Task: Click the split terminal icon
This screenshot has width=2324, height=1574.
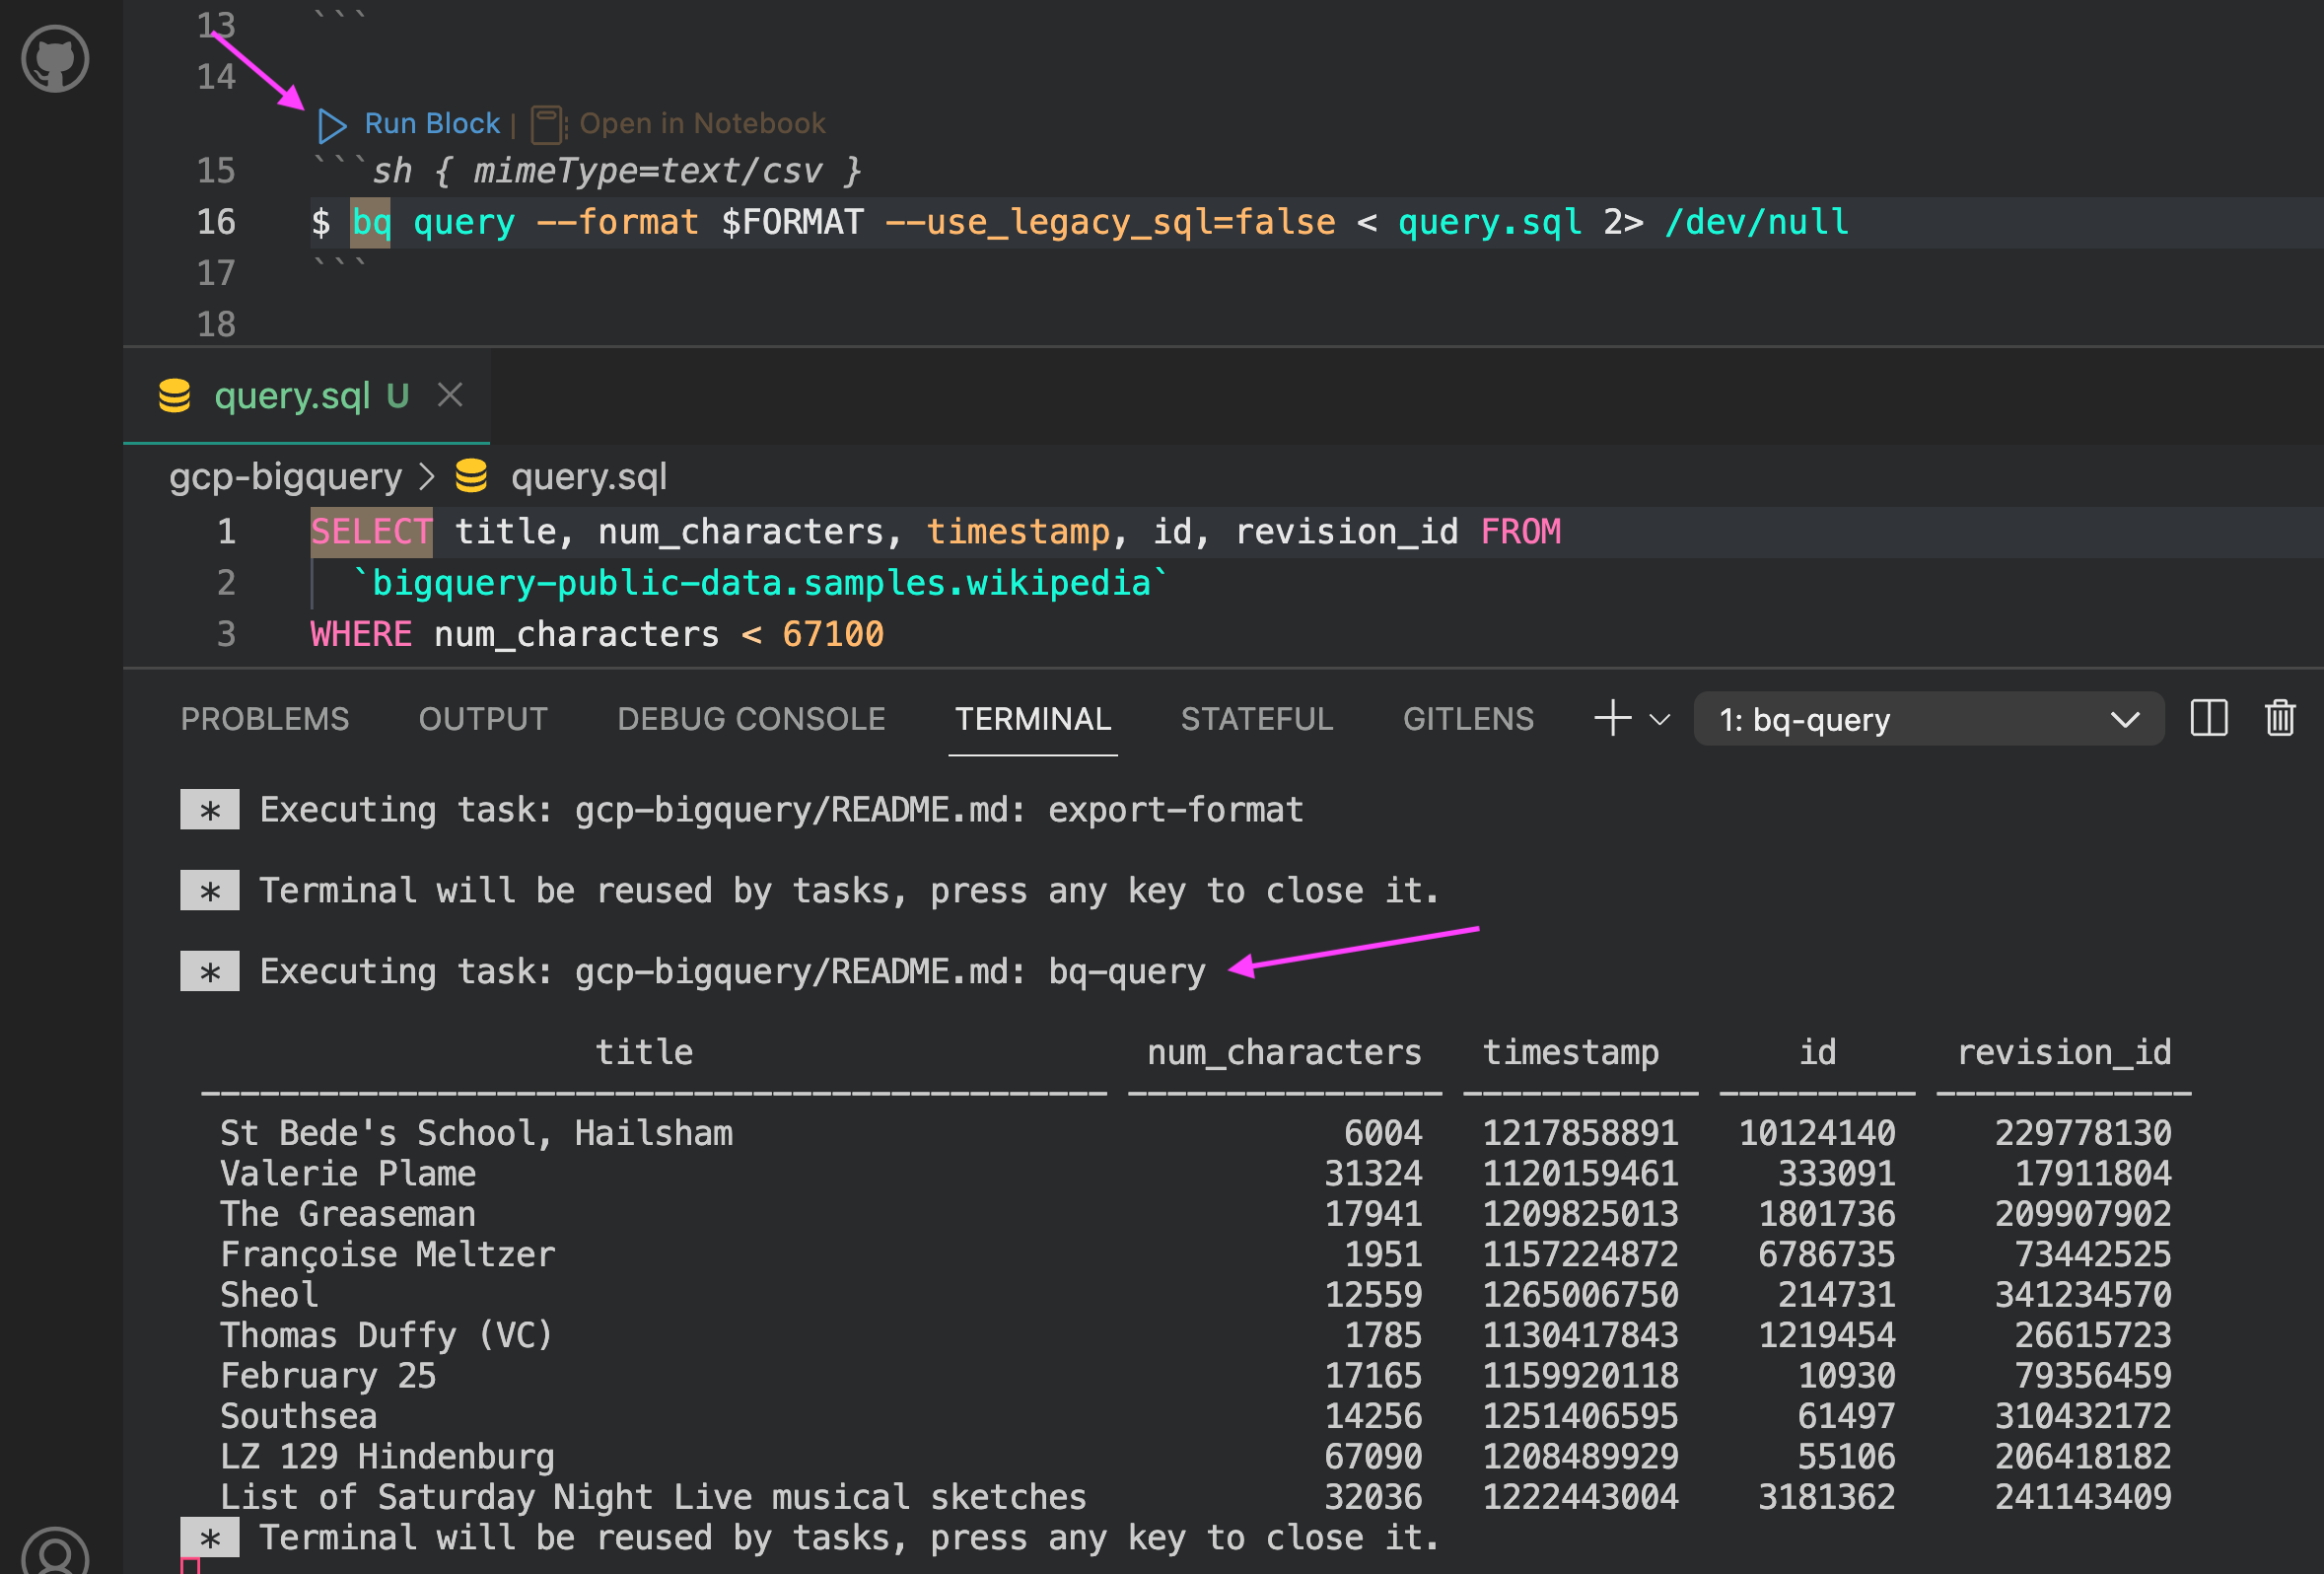Action: click(2209, 718)
